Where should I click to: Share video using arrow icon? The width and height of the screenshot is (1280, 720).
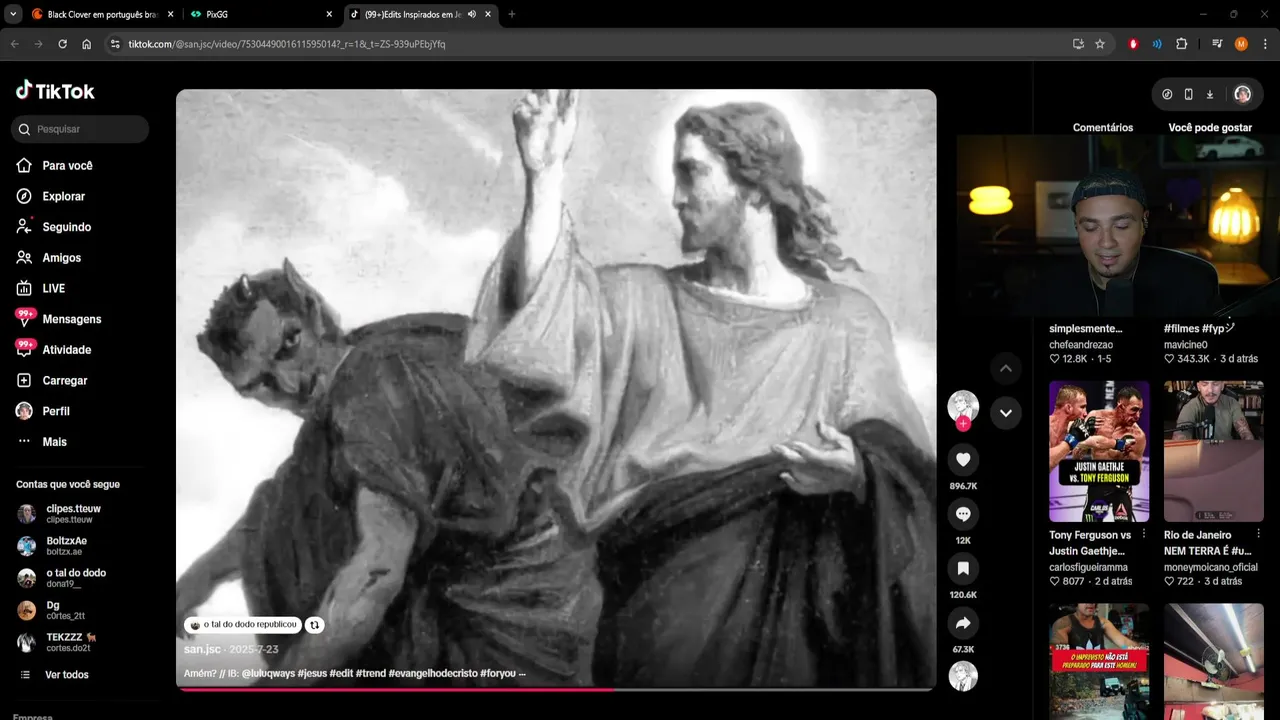coord(963,623)
